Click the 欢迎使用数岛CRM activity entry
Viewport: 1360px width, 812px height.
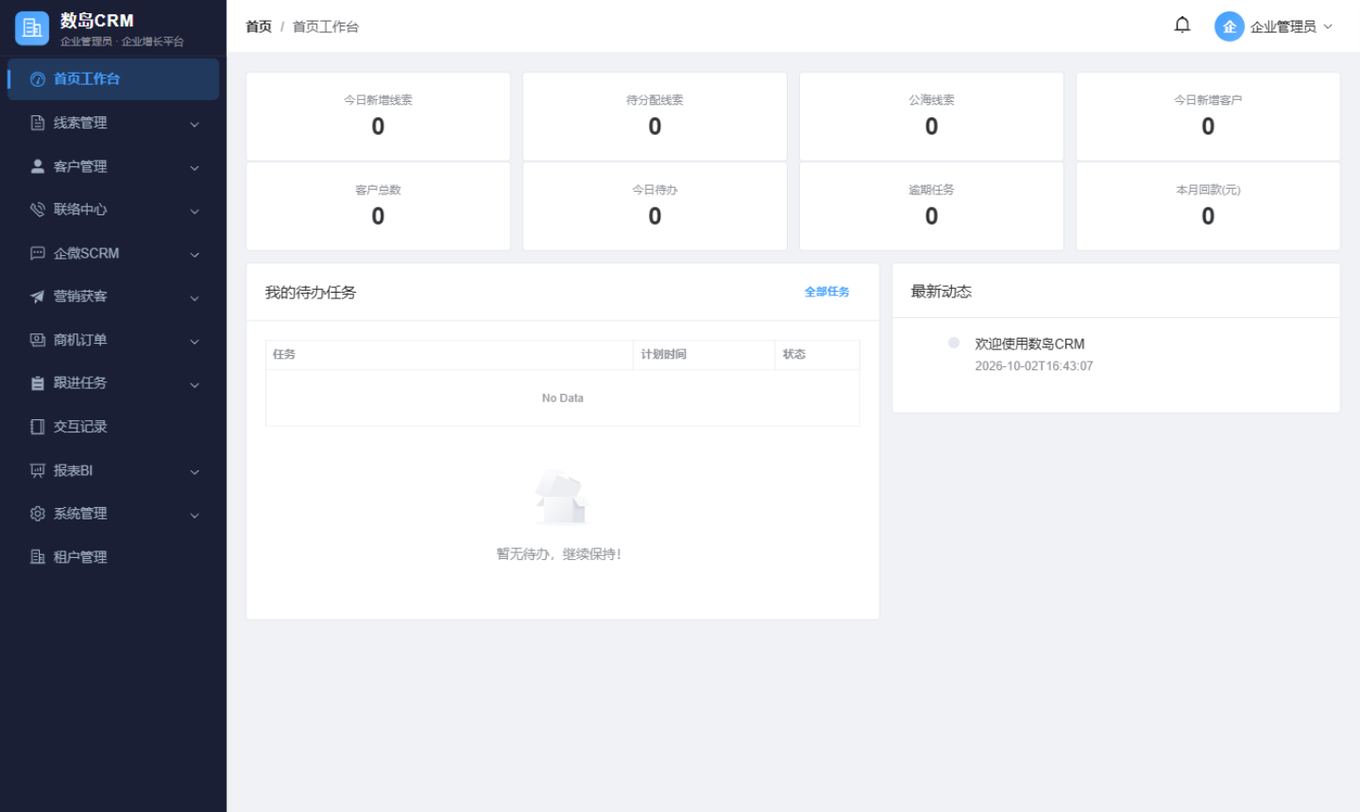pyautogui.click(x=1029, y=344)
